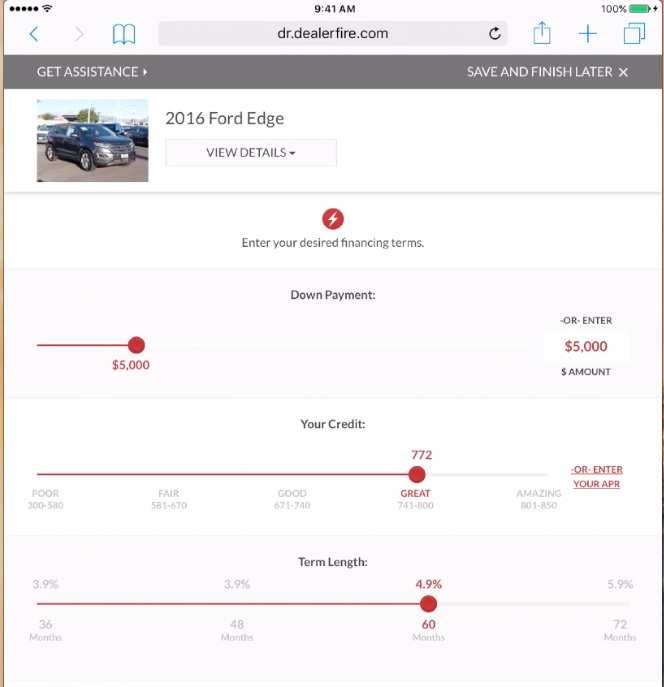Viewport: 664px width, 687px height.
Task: Choose the 48 Months term
Action: (x=237, y=630)
